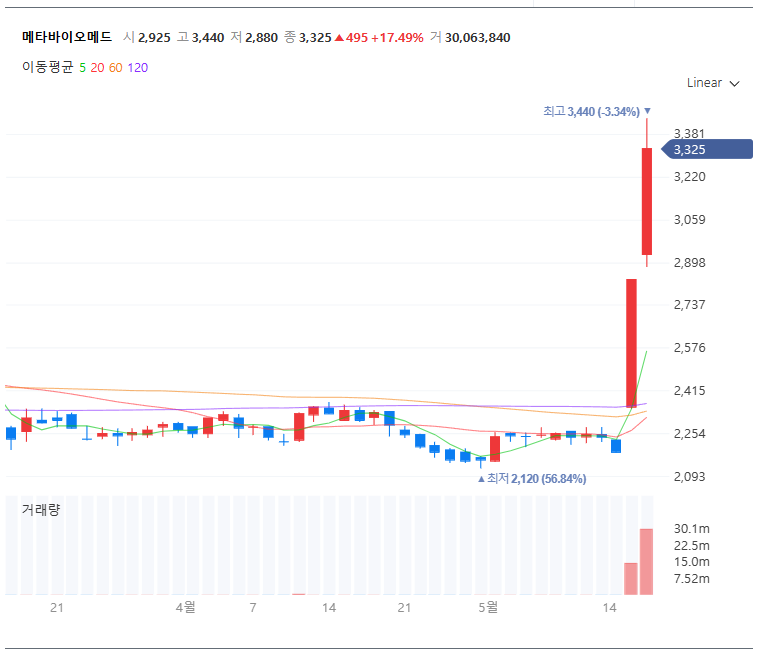Click the second-largest red volume bar
The image size is (759, 653).
(631, 578)
